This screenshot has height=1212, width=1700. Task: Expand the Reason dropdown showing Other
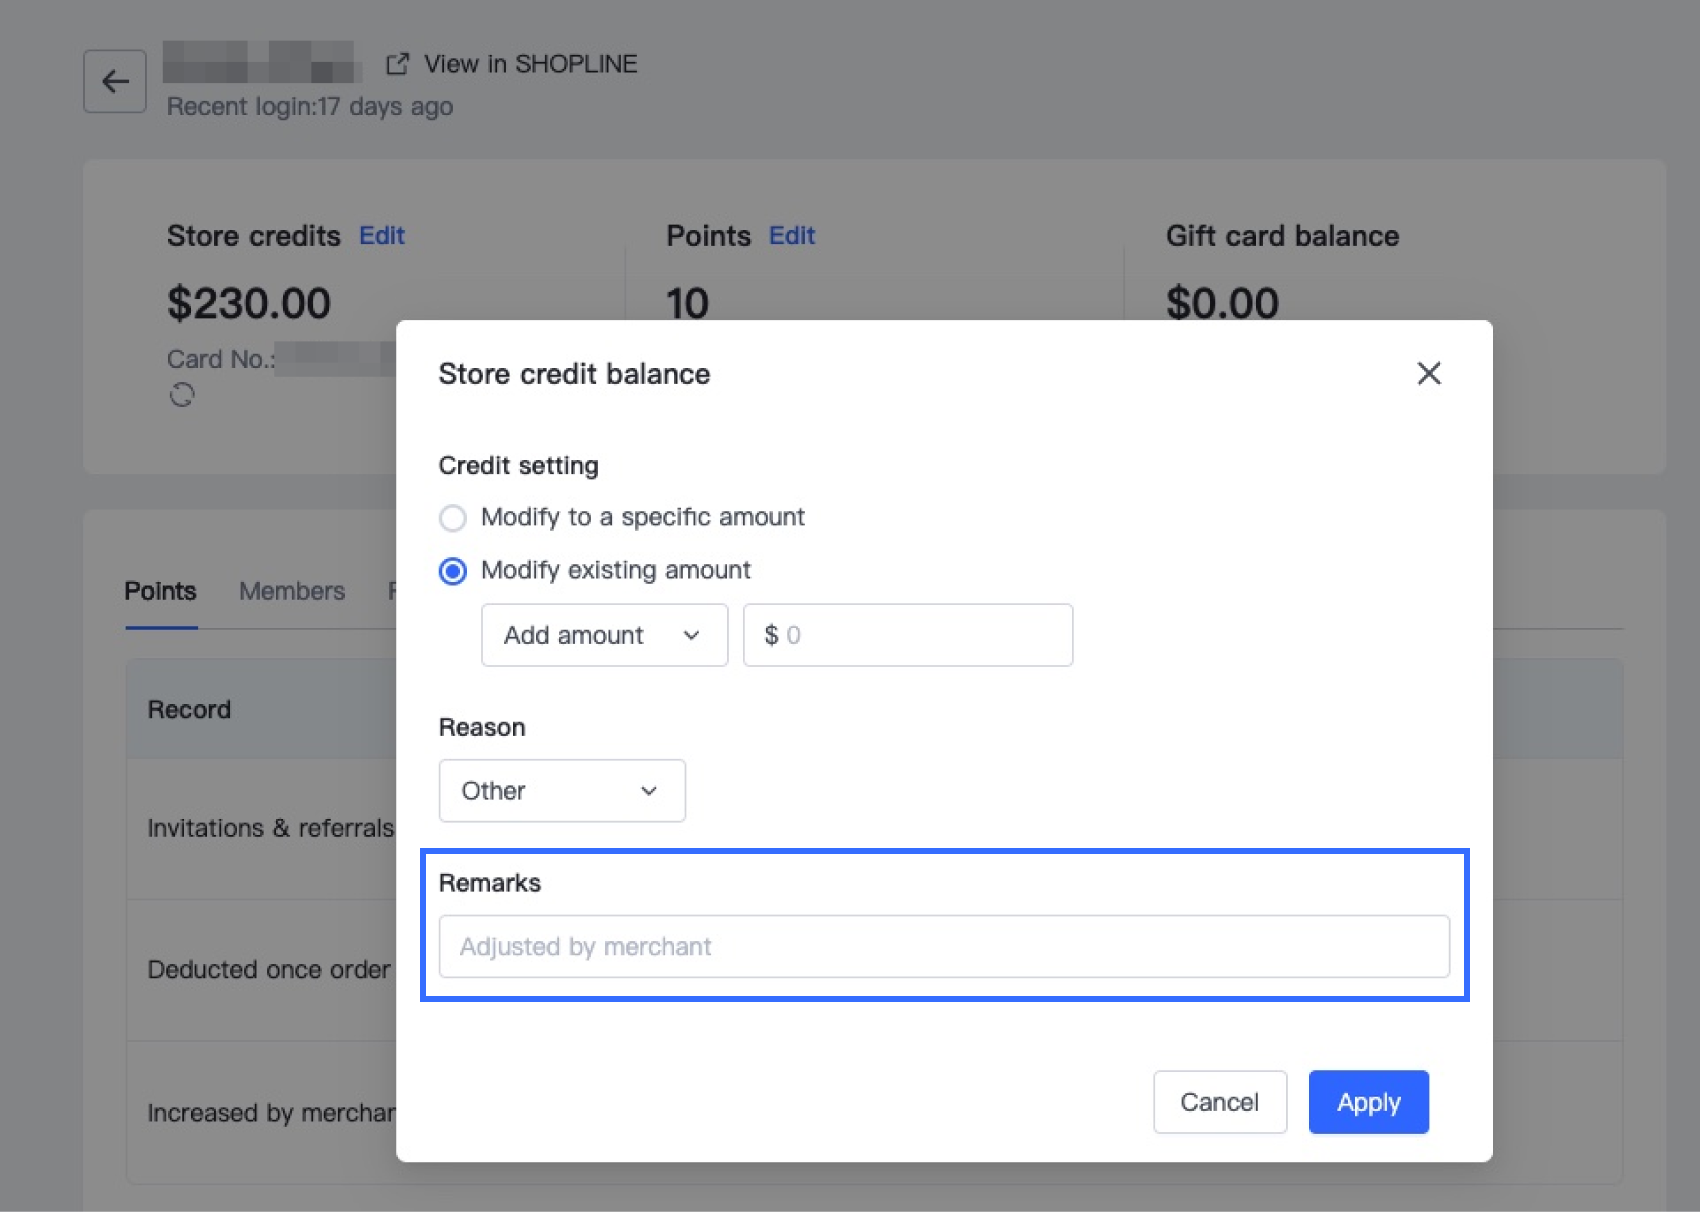(562, 791)
